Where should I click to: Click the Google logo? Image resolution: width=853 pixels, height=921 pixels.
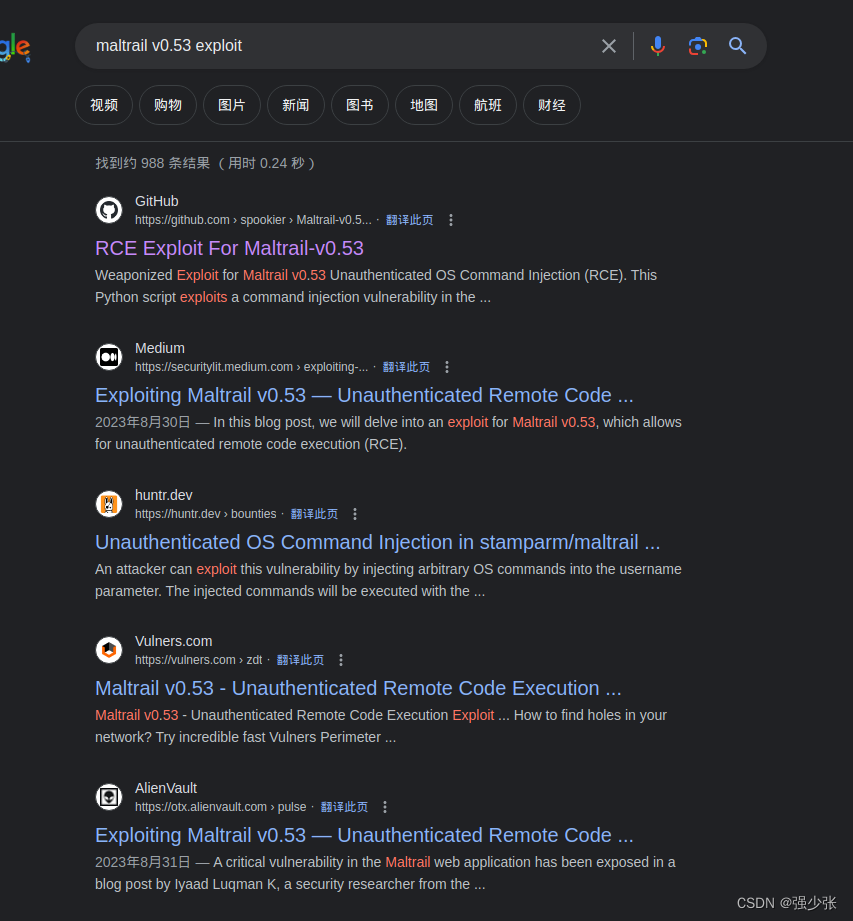click(15, 47)
